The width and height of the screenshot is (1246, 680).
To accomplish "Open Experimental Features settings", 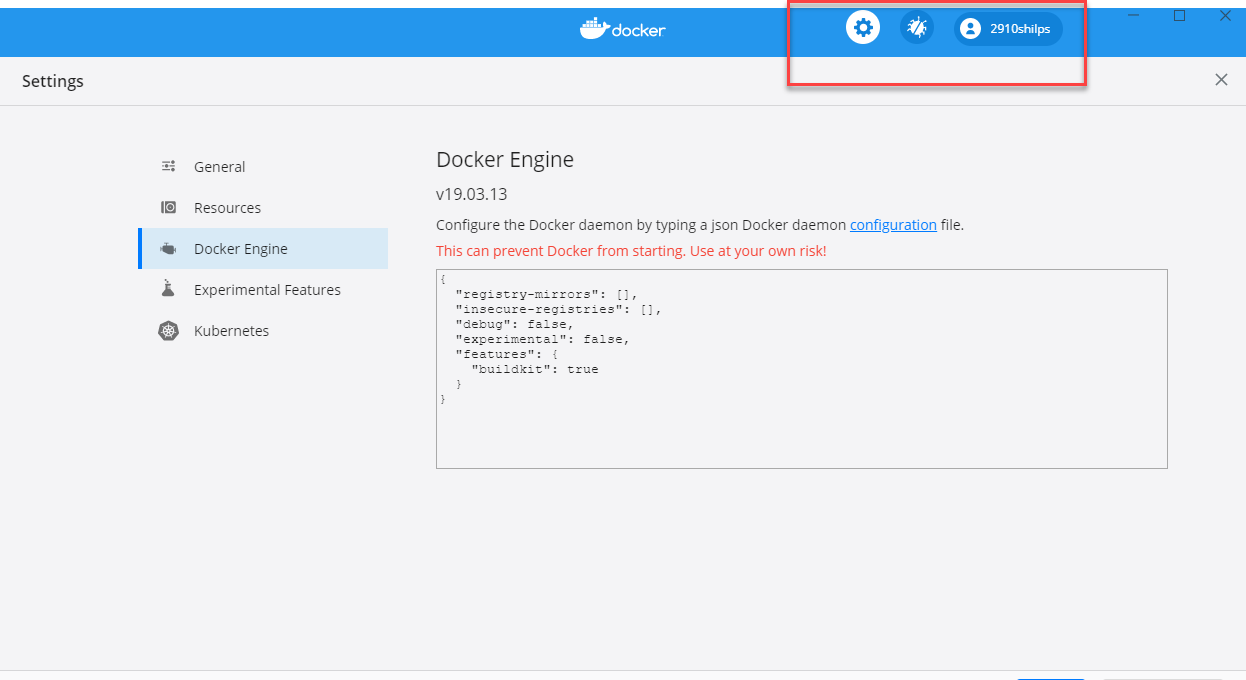I will click(263, 290).
